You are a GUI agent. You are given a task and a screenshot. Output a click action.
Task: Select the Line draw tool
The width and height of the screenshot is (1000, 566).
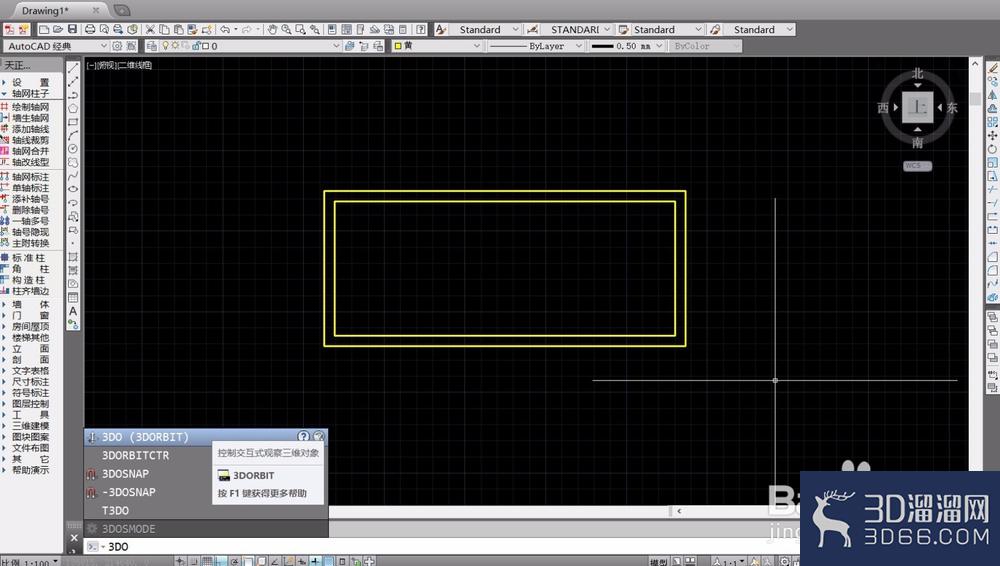click(73, 68)
